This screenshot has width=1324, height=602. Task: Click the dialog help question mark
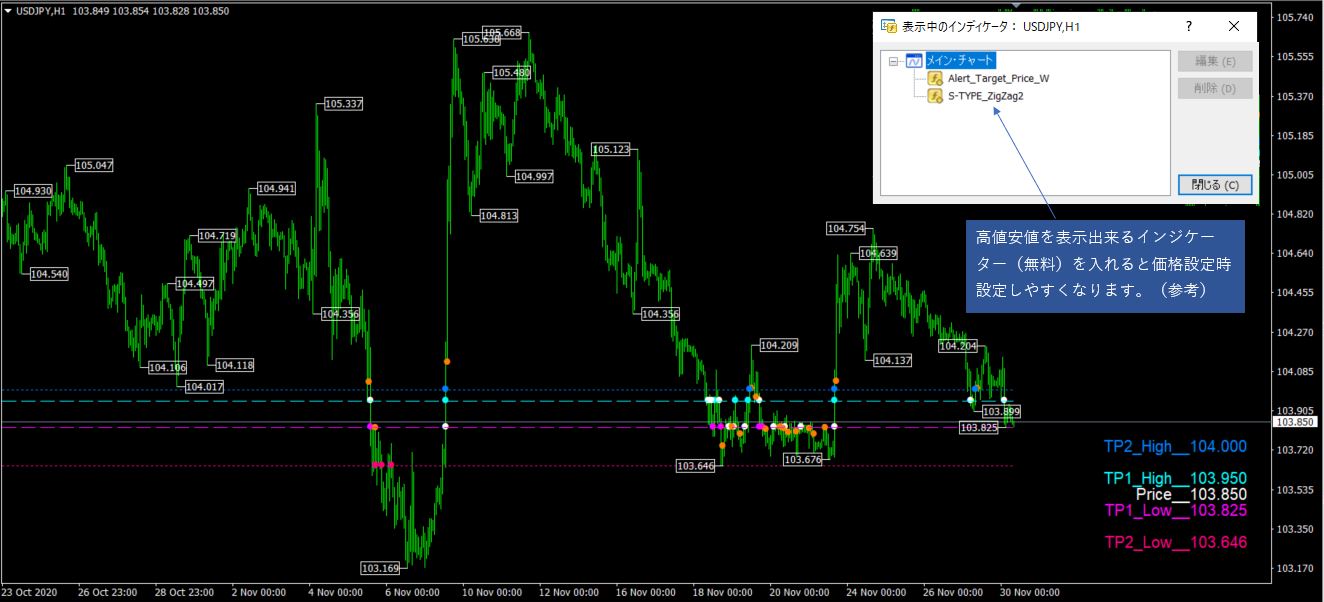tap(1189, 27)
